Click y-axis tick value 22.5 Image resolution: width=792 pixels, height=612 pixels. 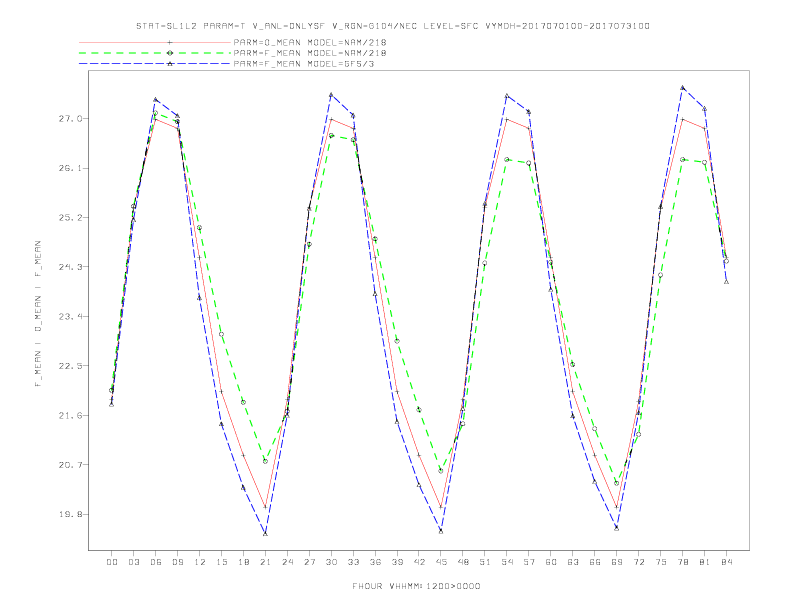pos(70,366)
